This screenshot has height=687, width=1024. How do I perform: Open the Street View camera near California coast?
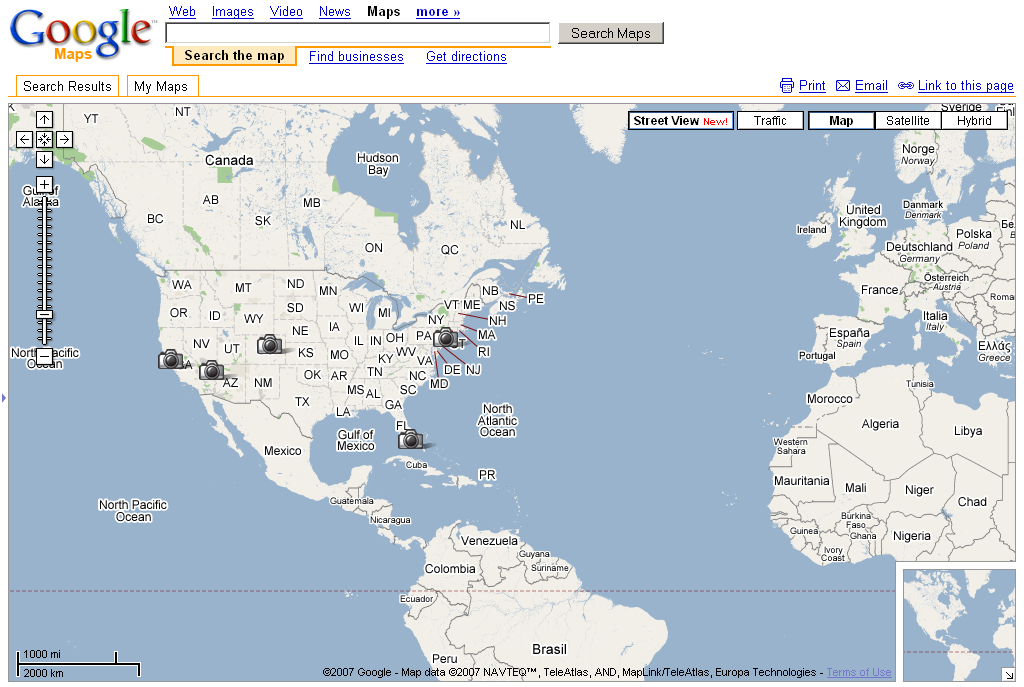pyautogui.click(x=170, y=359)
